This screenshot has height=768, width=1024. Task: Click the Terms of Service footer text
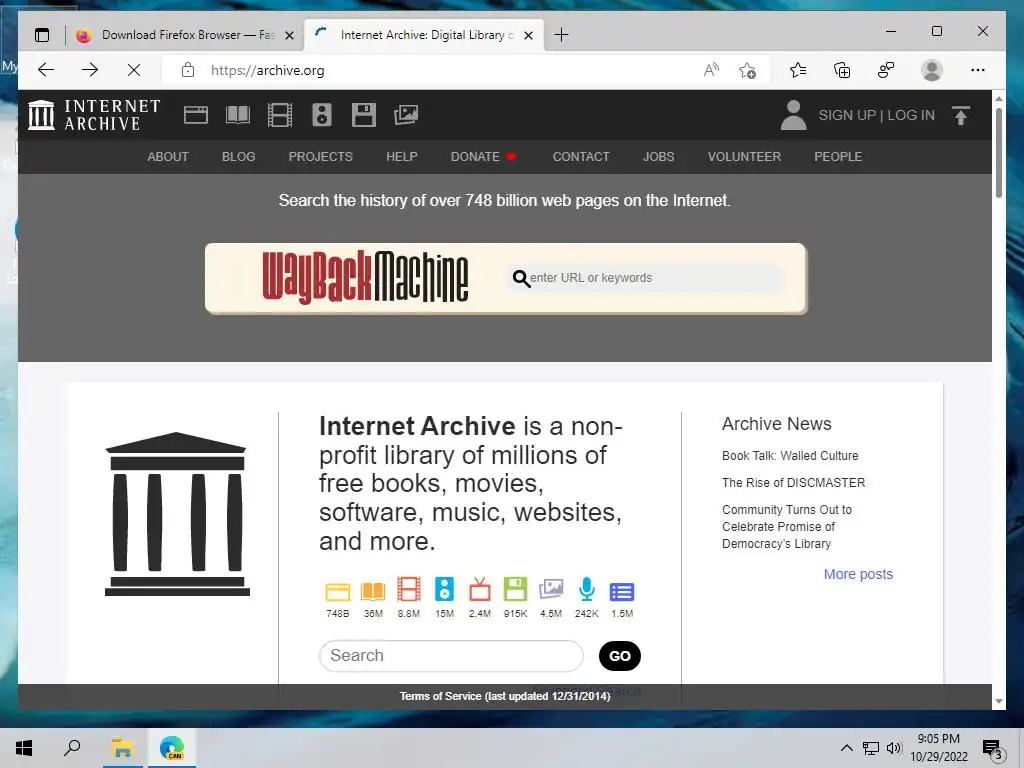pos(505,696)
